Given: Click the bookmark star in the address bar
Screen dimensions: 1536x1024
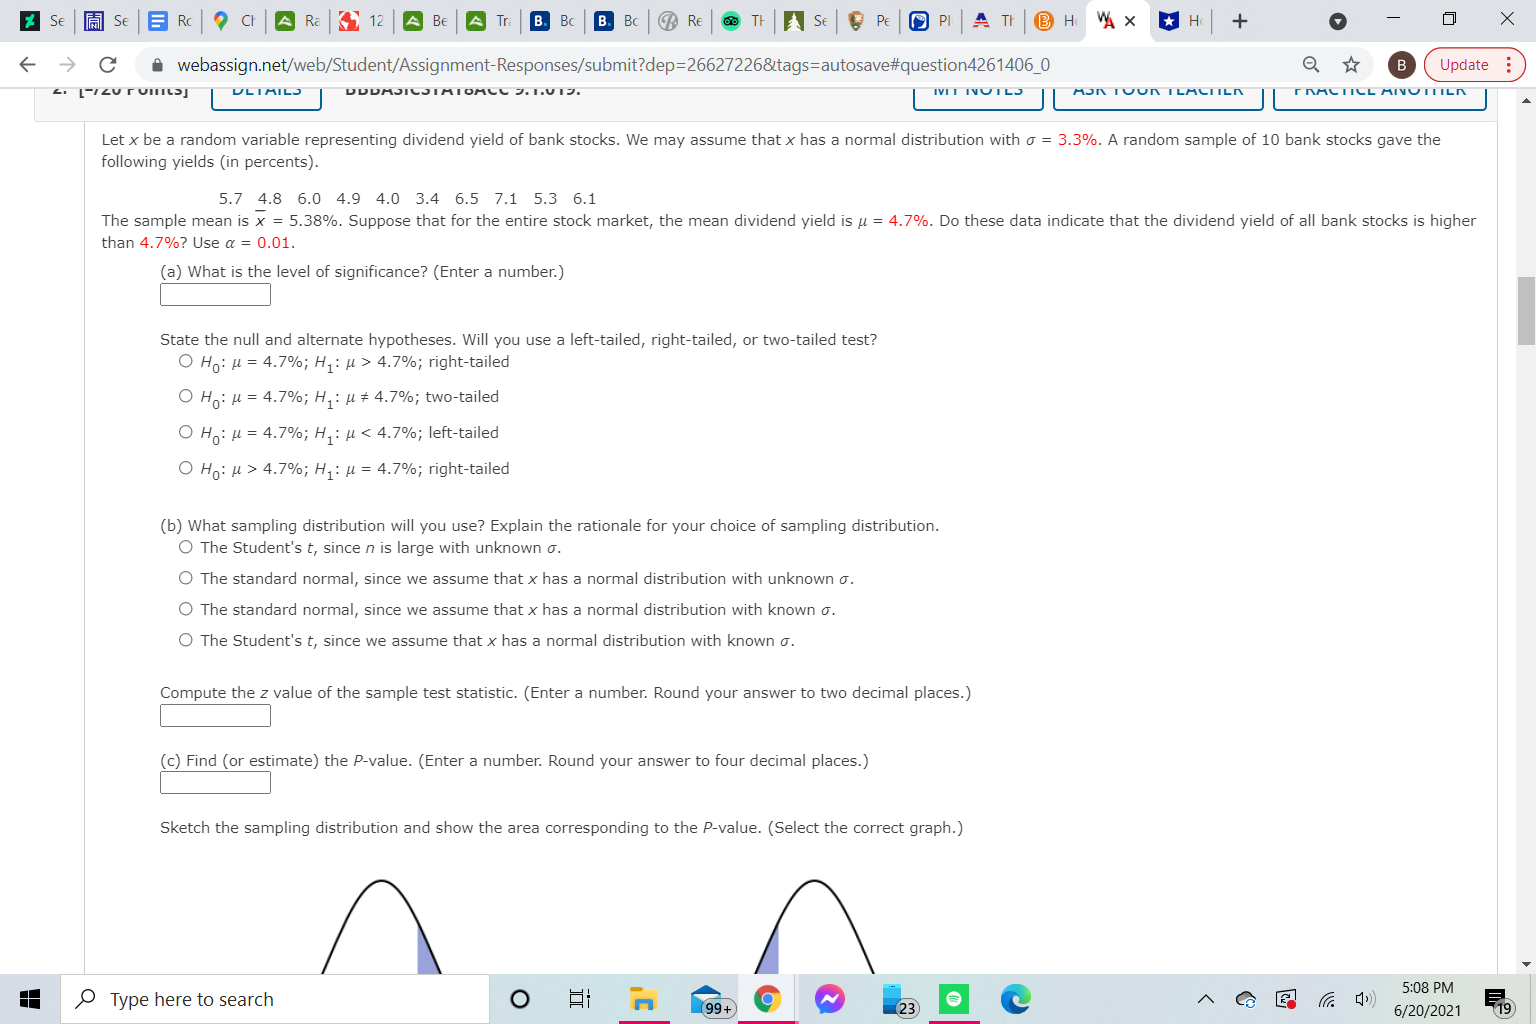Looking at the screenshot, I should (1350, 63).
